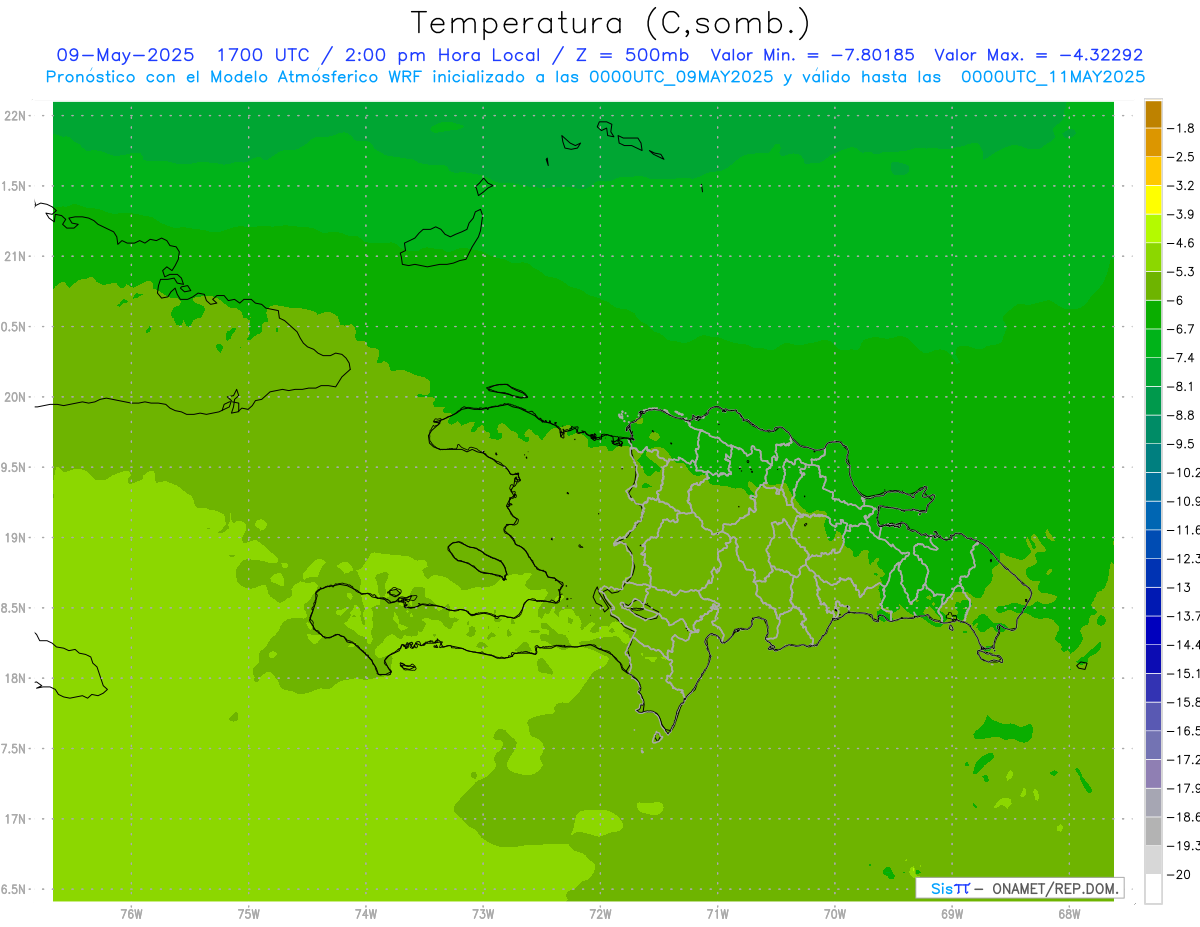Image resolution: width=1200 pixels, height=927 pixels.
Task: Pick the yellow swatch between -3.2 and -3.9
Action: click(1153, 200)
